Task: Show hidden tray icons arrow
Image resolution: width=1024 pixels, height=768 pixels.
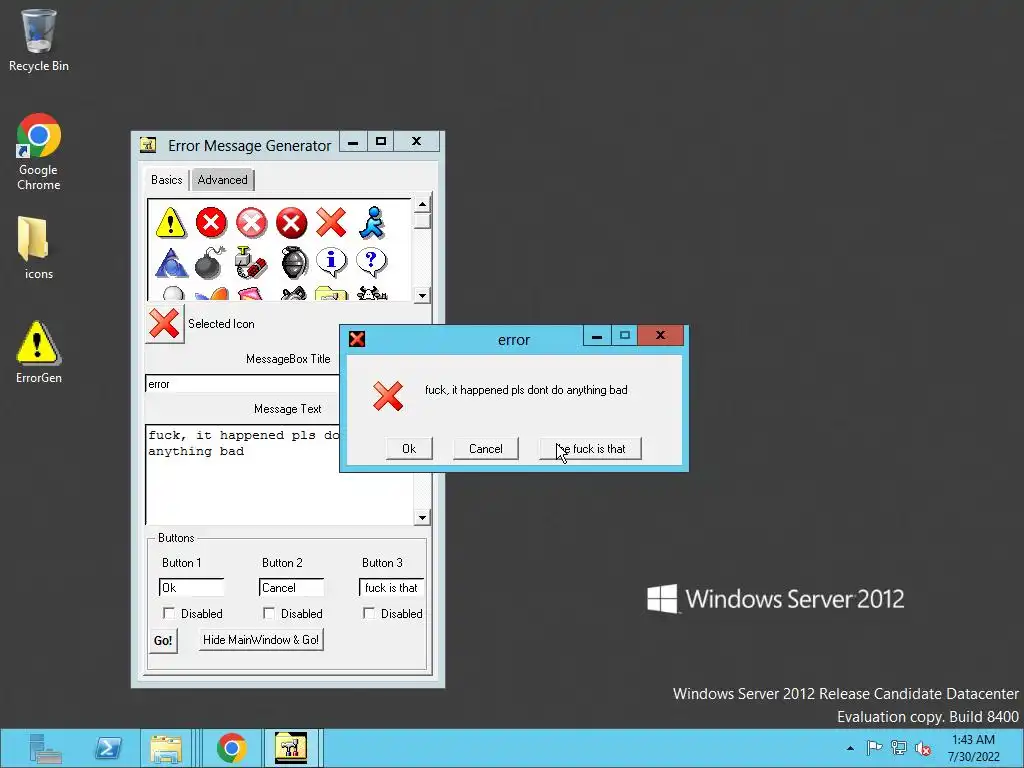Action: [850, 748]
